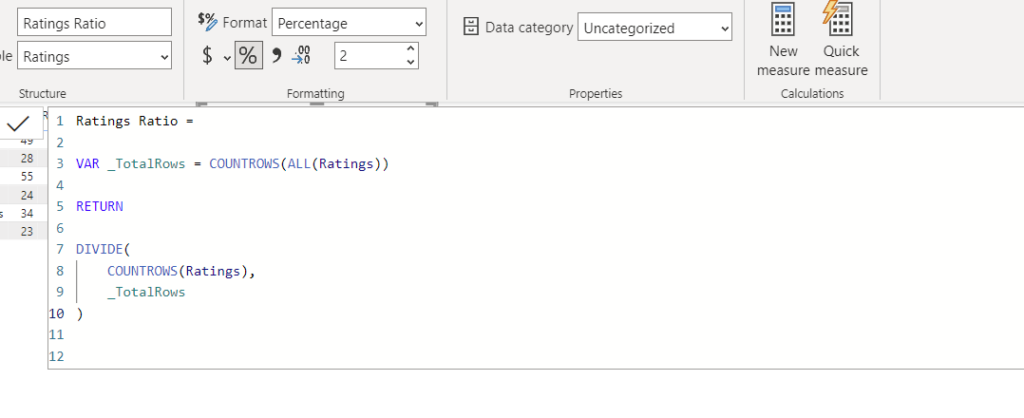Click the decimal places number field
Image resolution: width=1024 pixels, height=418 pixels.
[366, 56]
